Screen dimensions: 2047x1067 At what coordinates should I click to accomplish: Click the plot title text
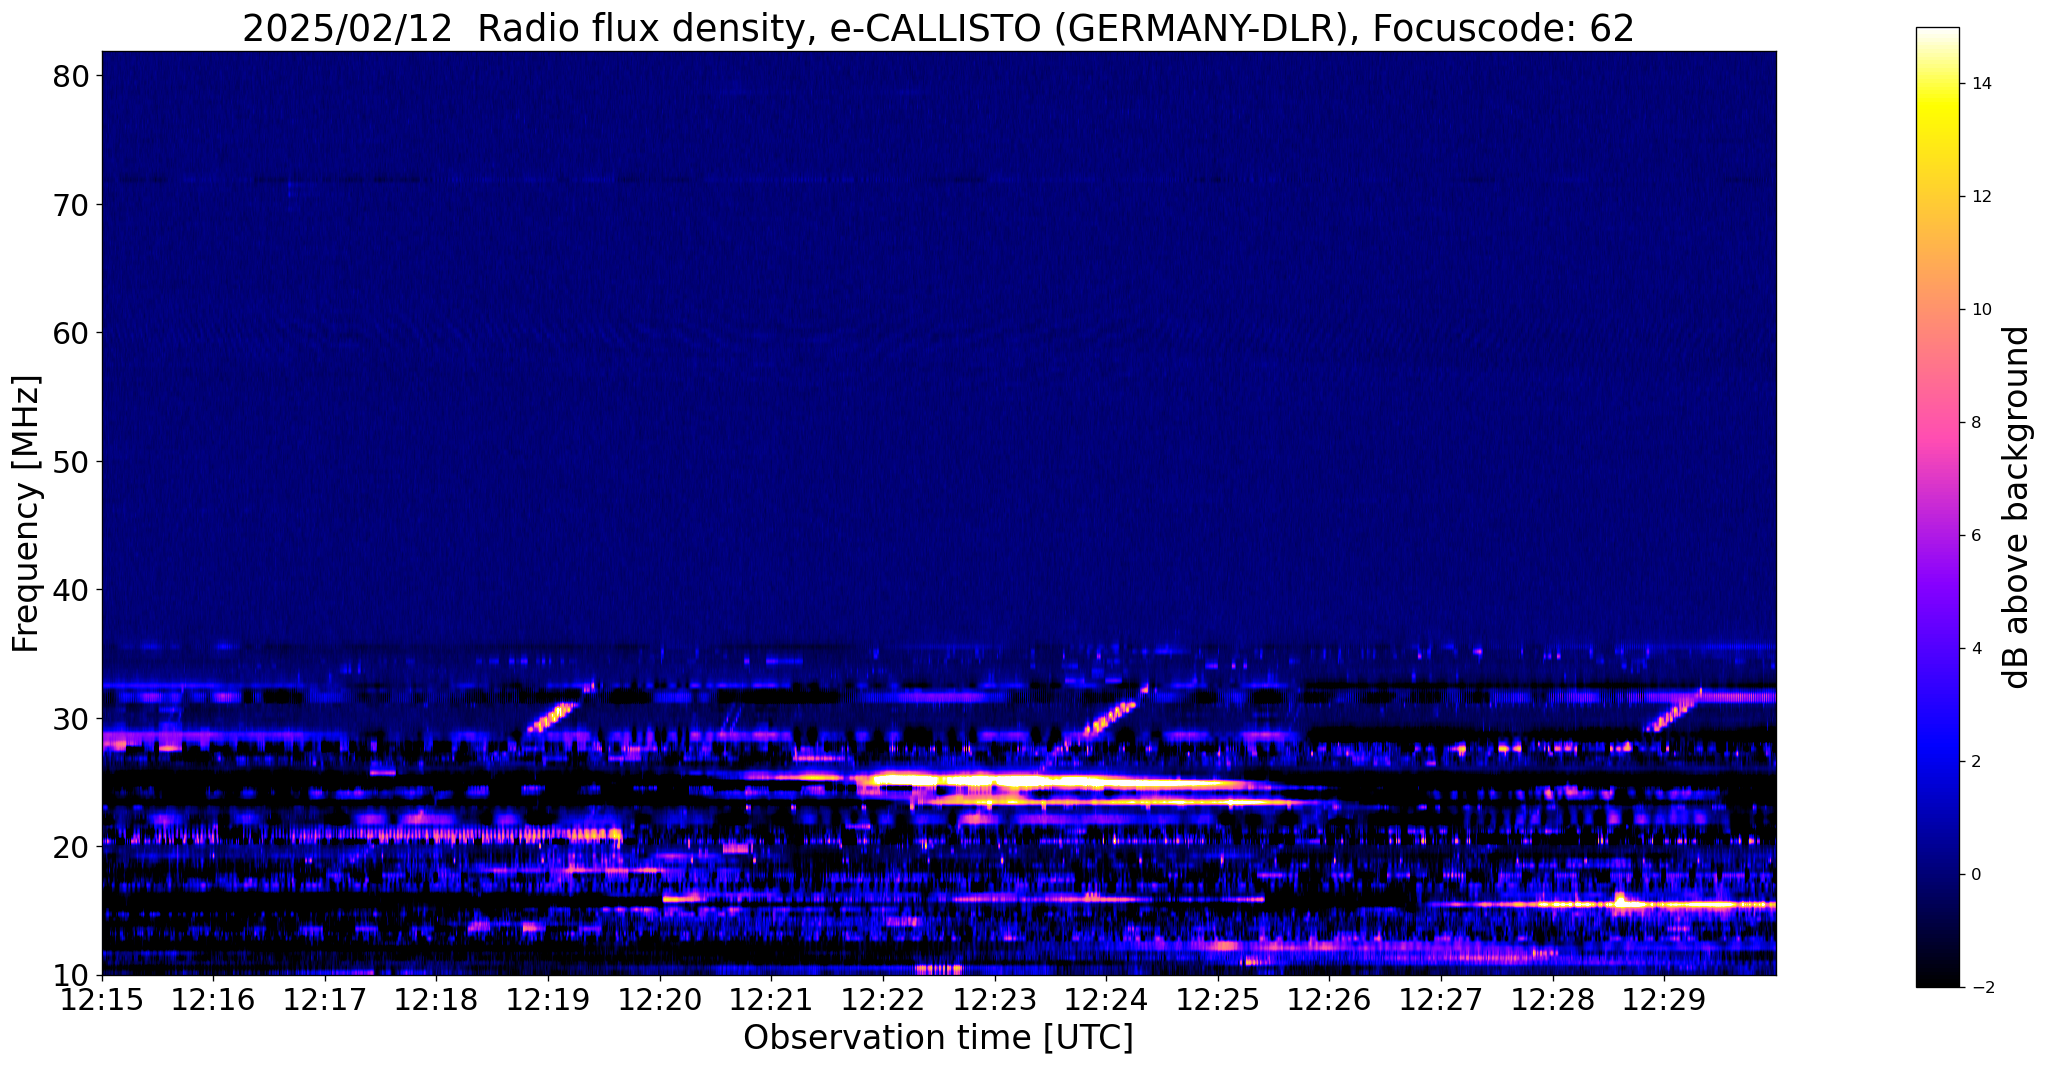click(938, 28)
